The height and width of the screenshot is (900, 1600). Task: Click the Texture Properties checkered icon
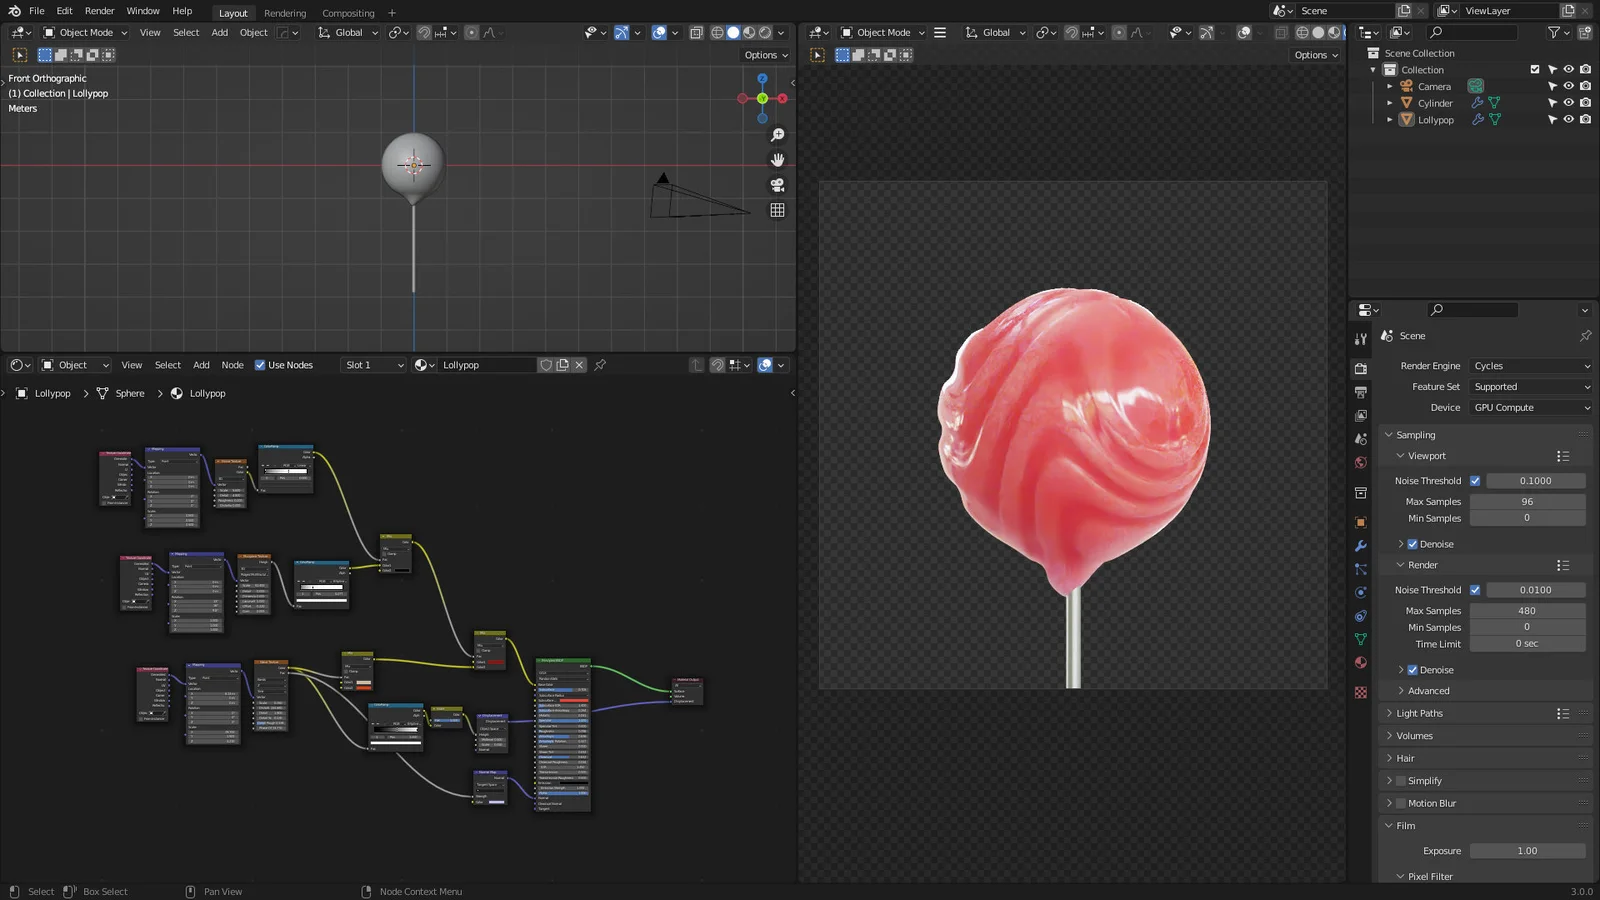tap(1361, 692)
